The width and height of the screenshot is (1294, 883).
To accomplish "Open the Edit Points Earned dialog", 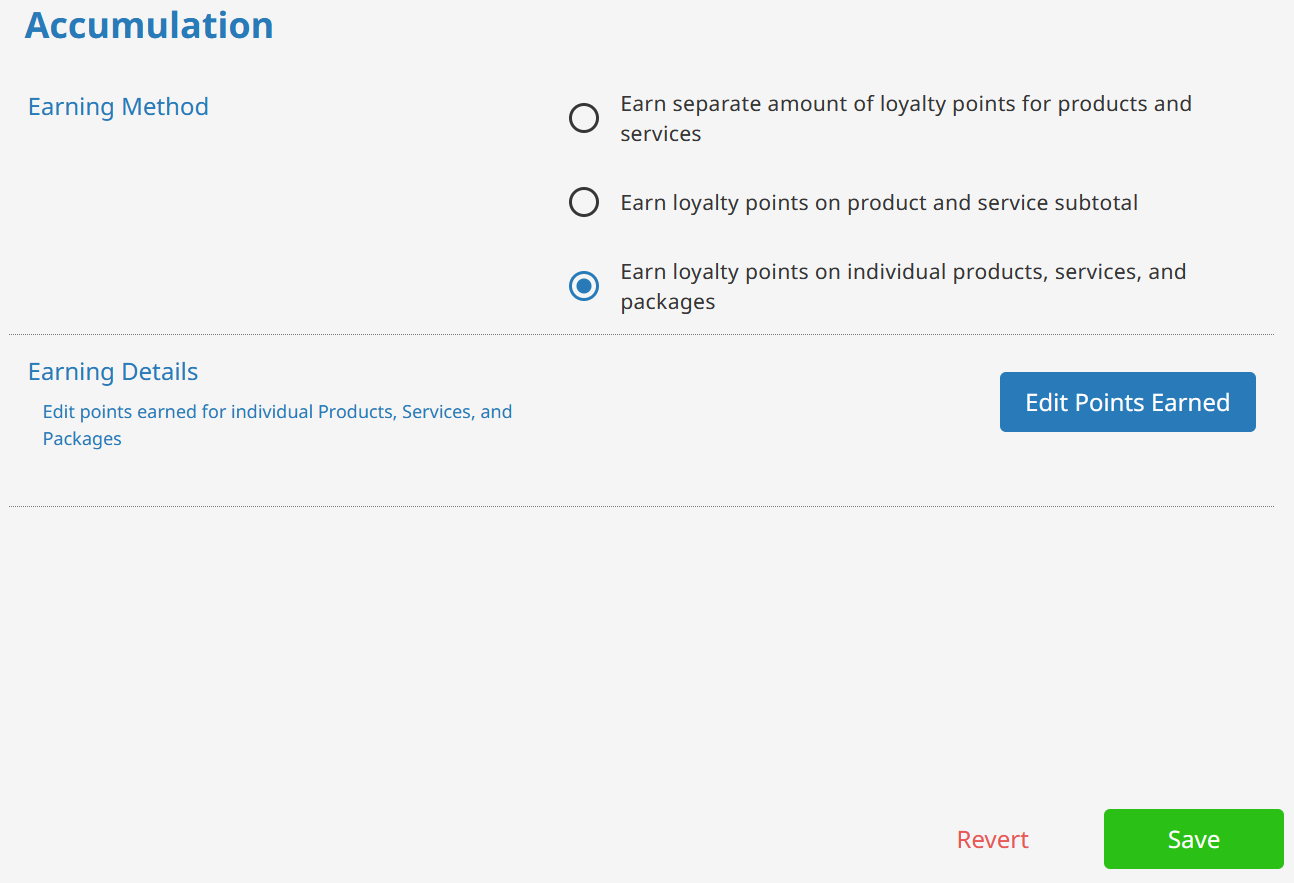I will pos(1127,402).
